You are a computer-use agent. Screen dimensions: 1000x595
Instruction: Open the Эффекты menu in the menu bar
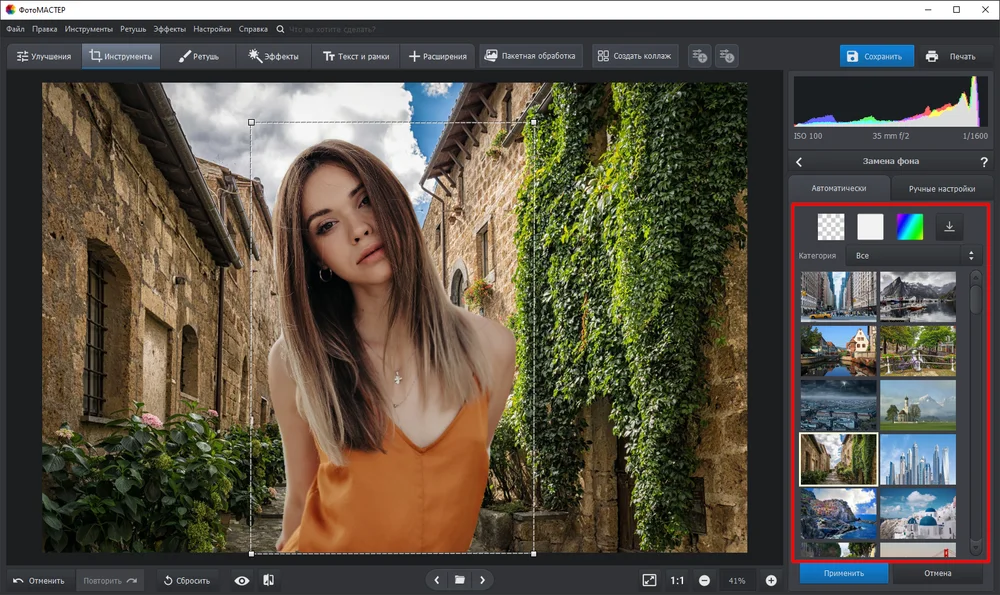[x=169, y=29]
